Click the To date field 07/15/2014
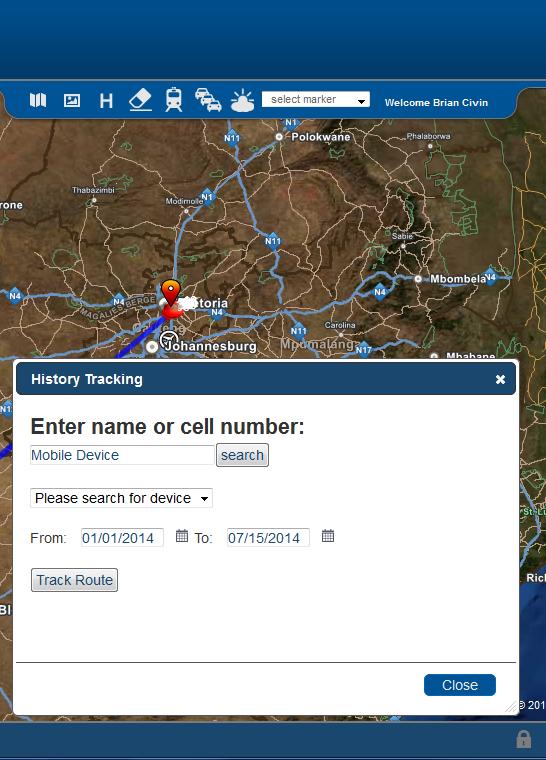Image resolution: width=546 pixels, height=760 pixels. tap(268, 538)
